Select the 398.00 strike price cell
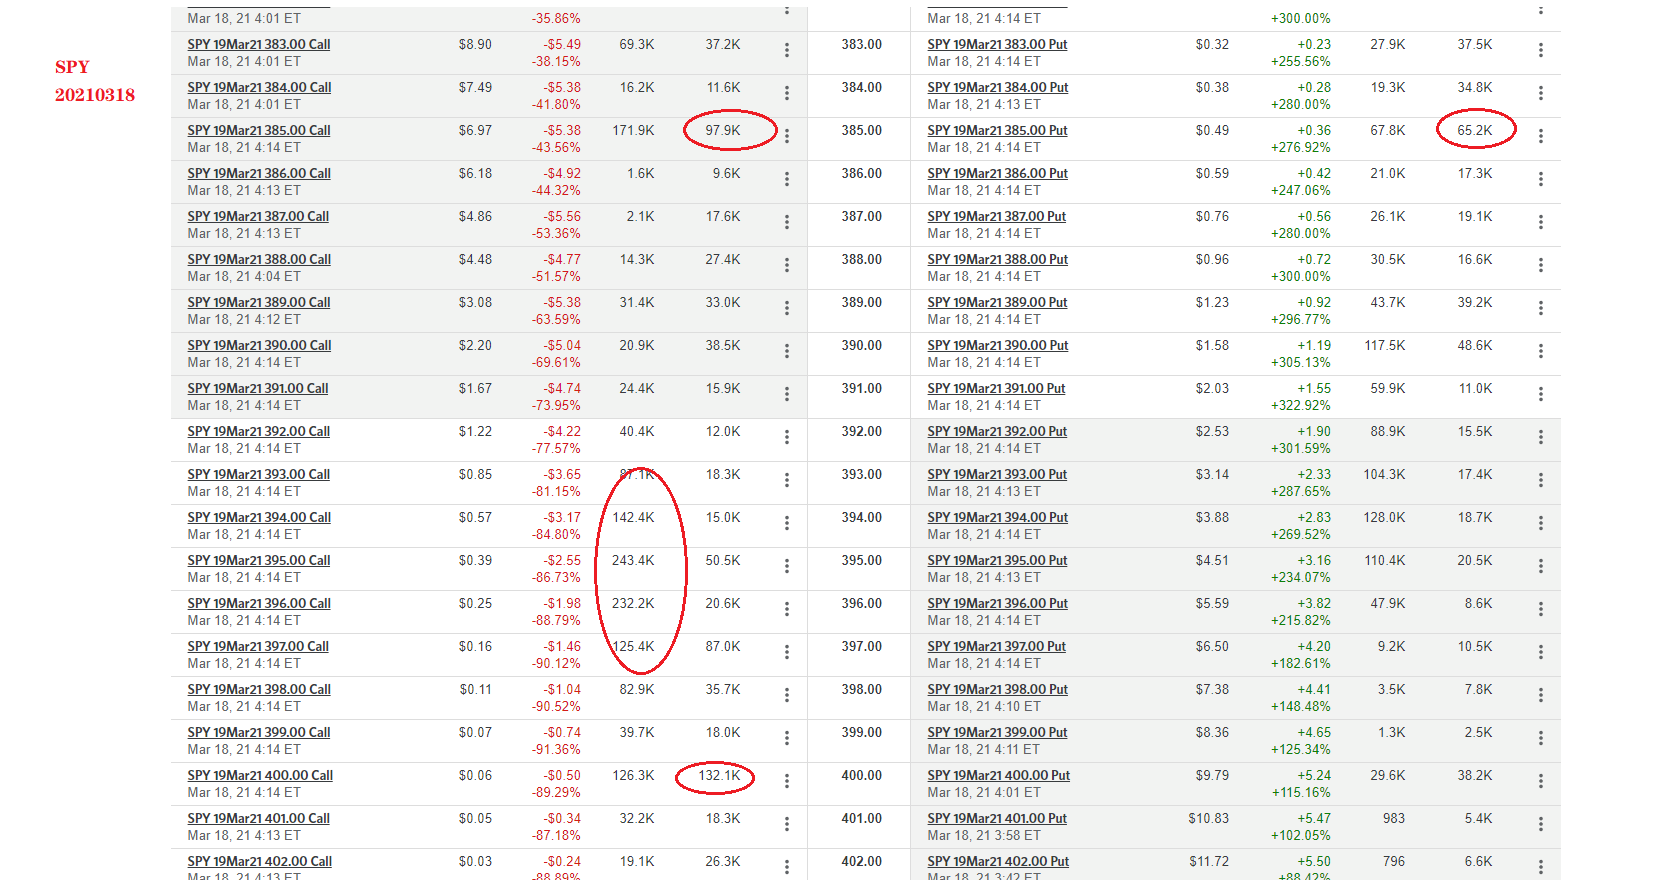This screenshot has width=1674, height=880. tap(862, 690)
